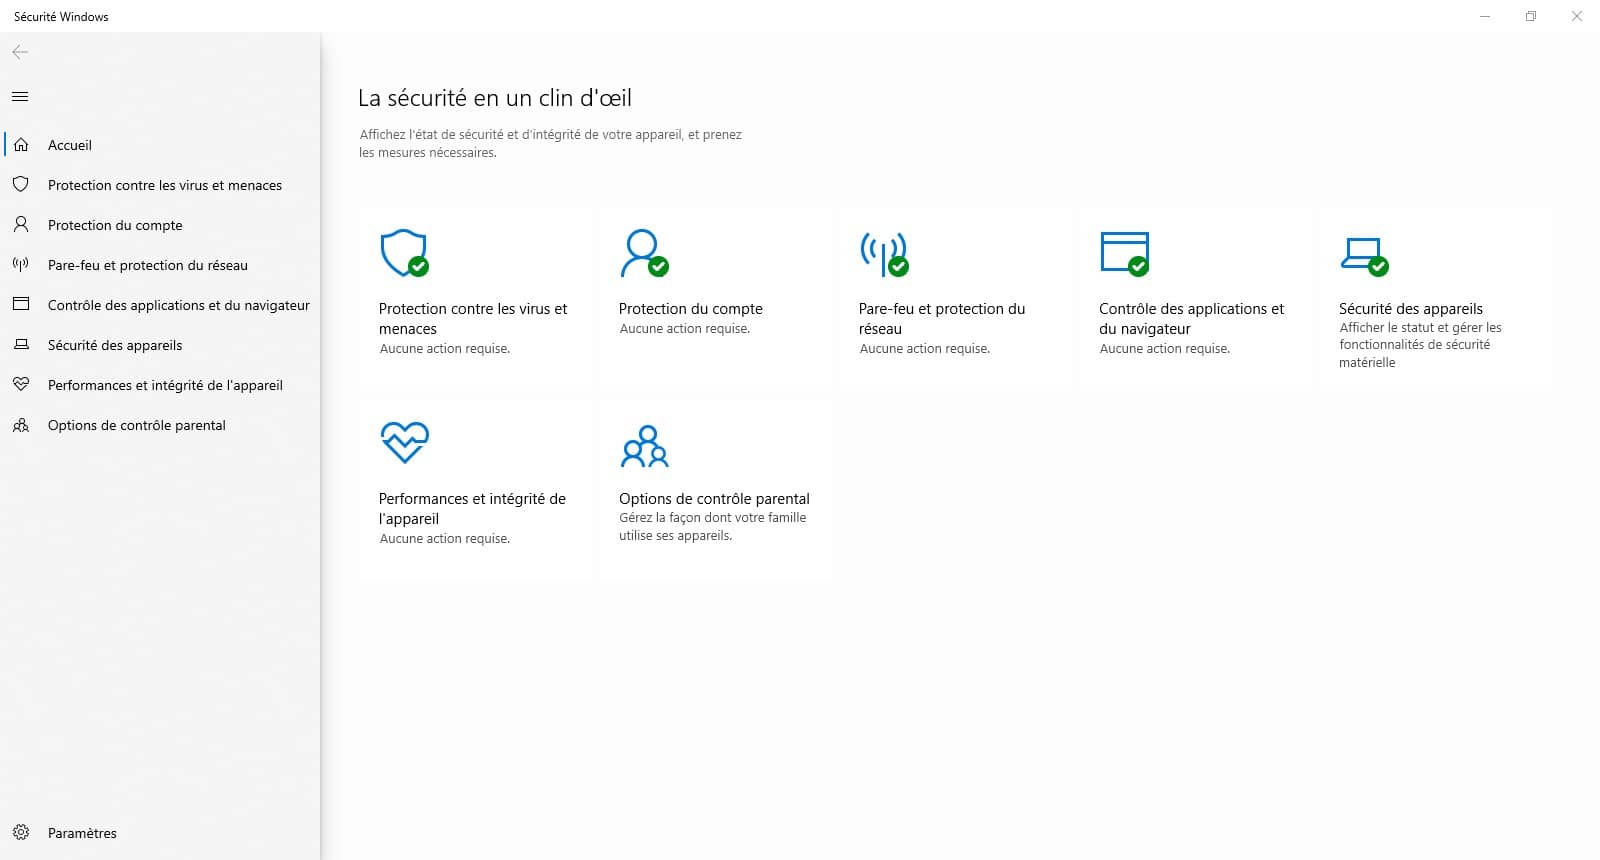Open Options de contrôle parental in sidebar
The image size is (1600, 860).
tap(160, 425)
